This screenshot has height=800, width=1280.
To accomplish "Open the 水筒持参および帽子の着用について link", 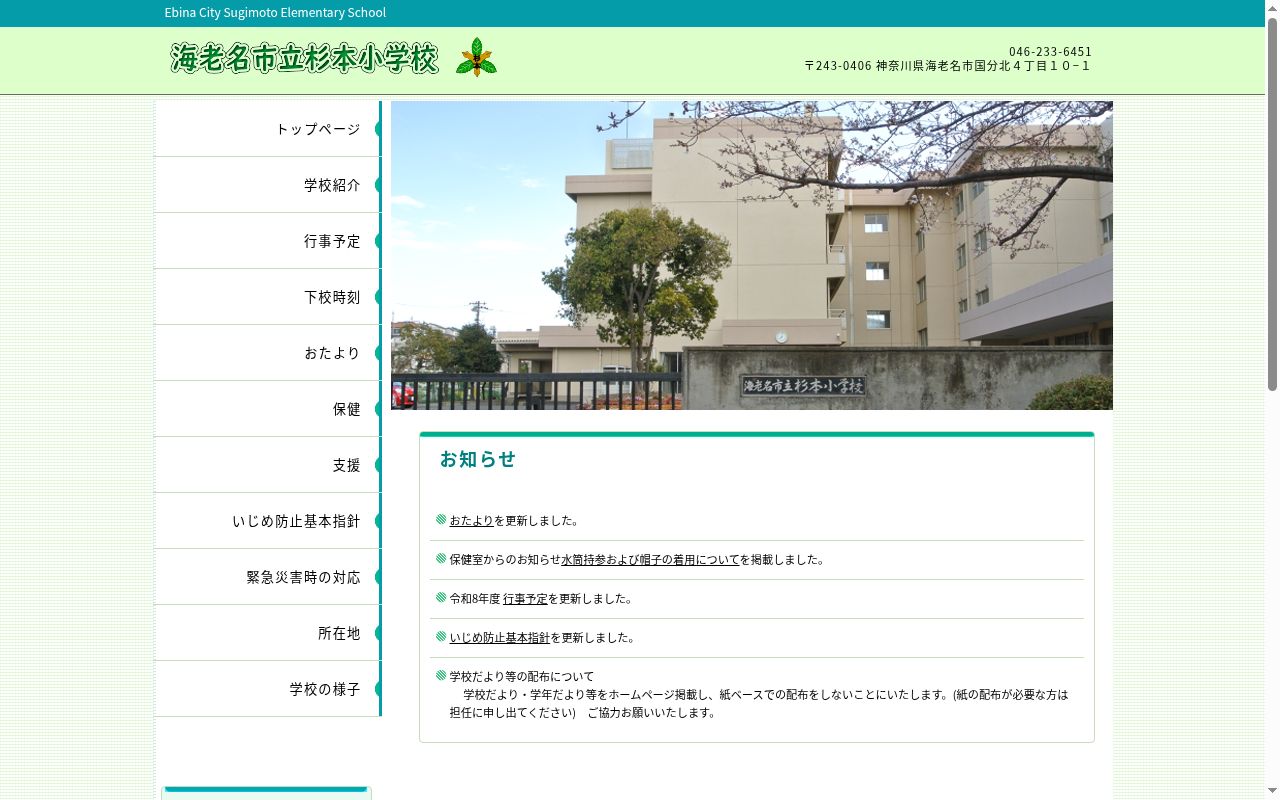I will click(x=650, y=560).
